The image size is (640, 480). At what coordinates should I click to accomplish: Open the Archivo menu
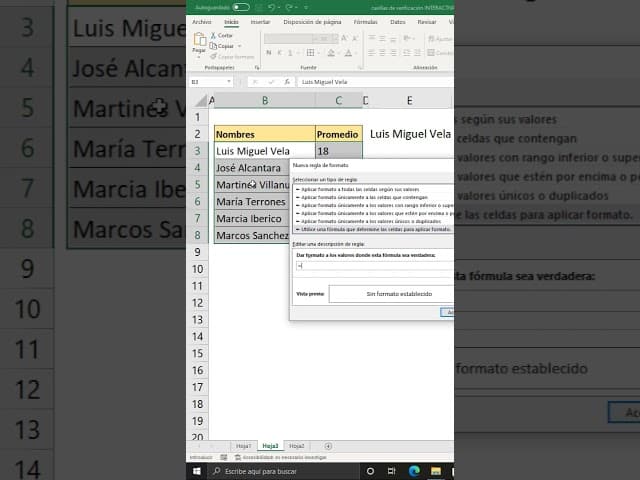point(202,22)
